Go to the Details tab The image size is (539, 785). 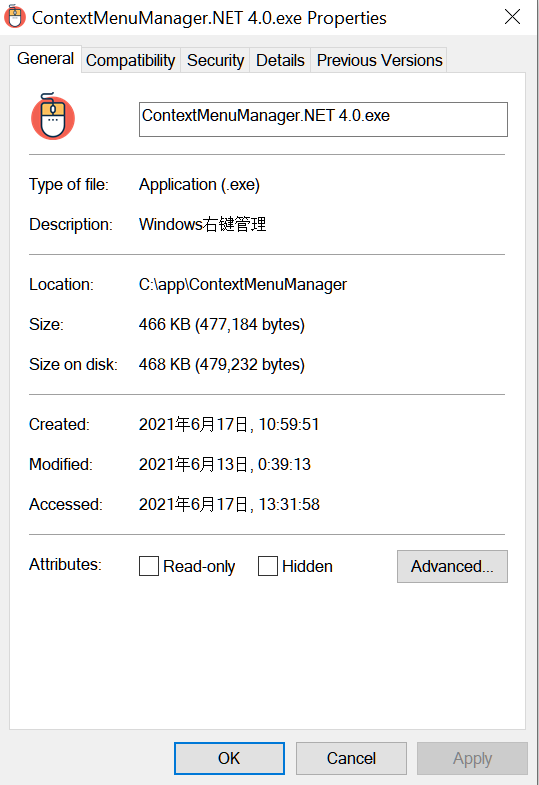click(280, 60)
